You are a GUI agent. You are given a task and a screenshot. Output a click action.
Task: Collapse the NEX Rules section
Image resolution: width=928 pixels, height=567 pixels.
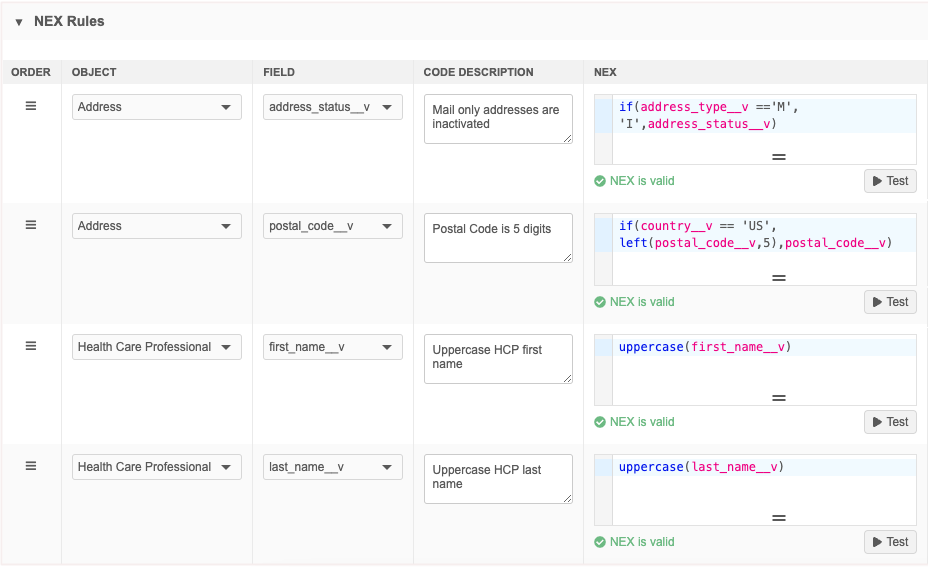(19, 22)
